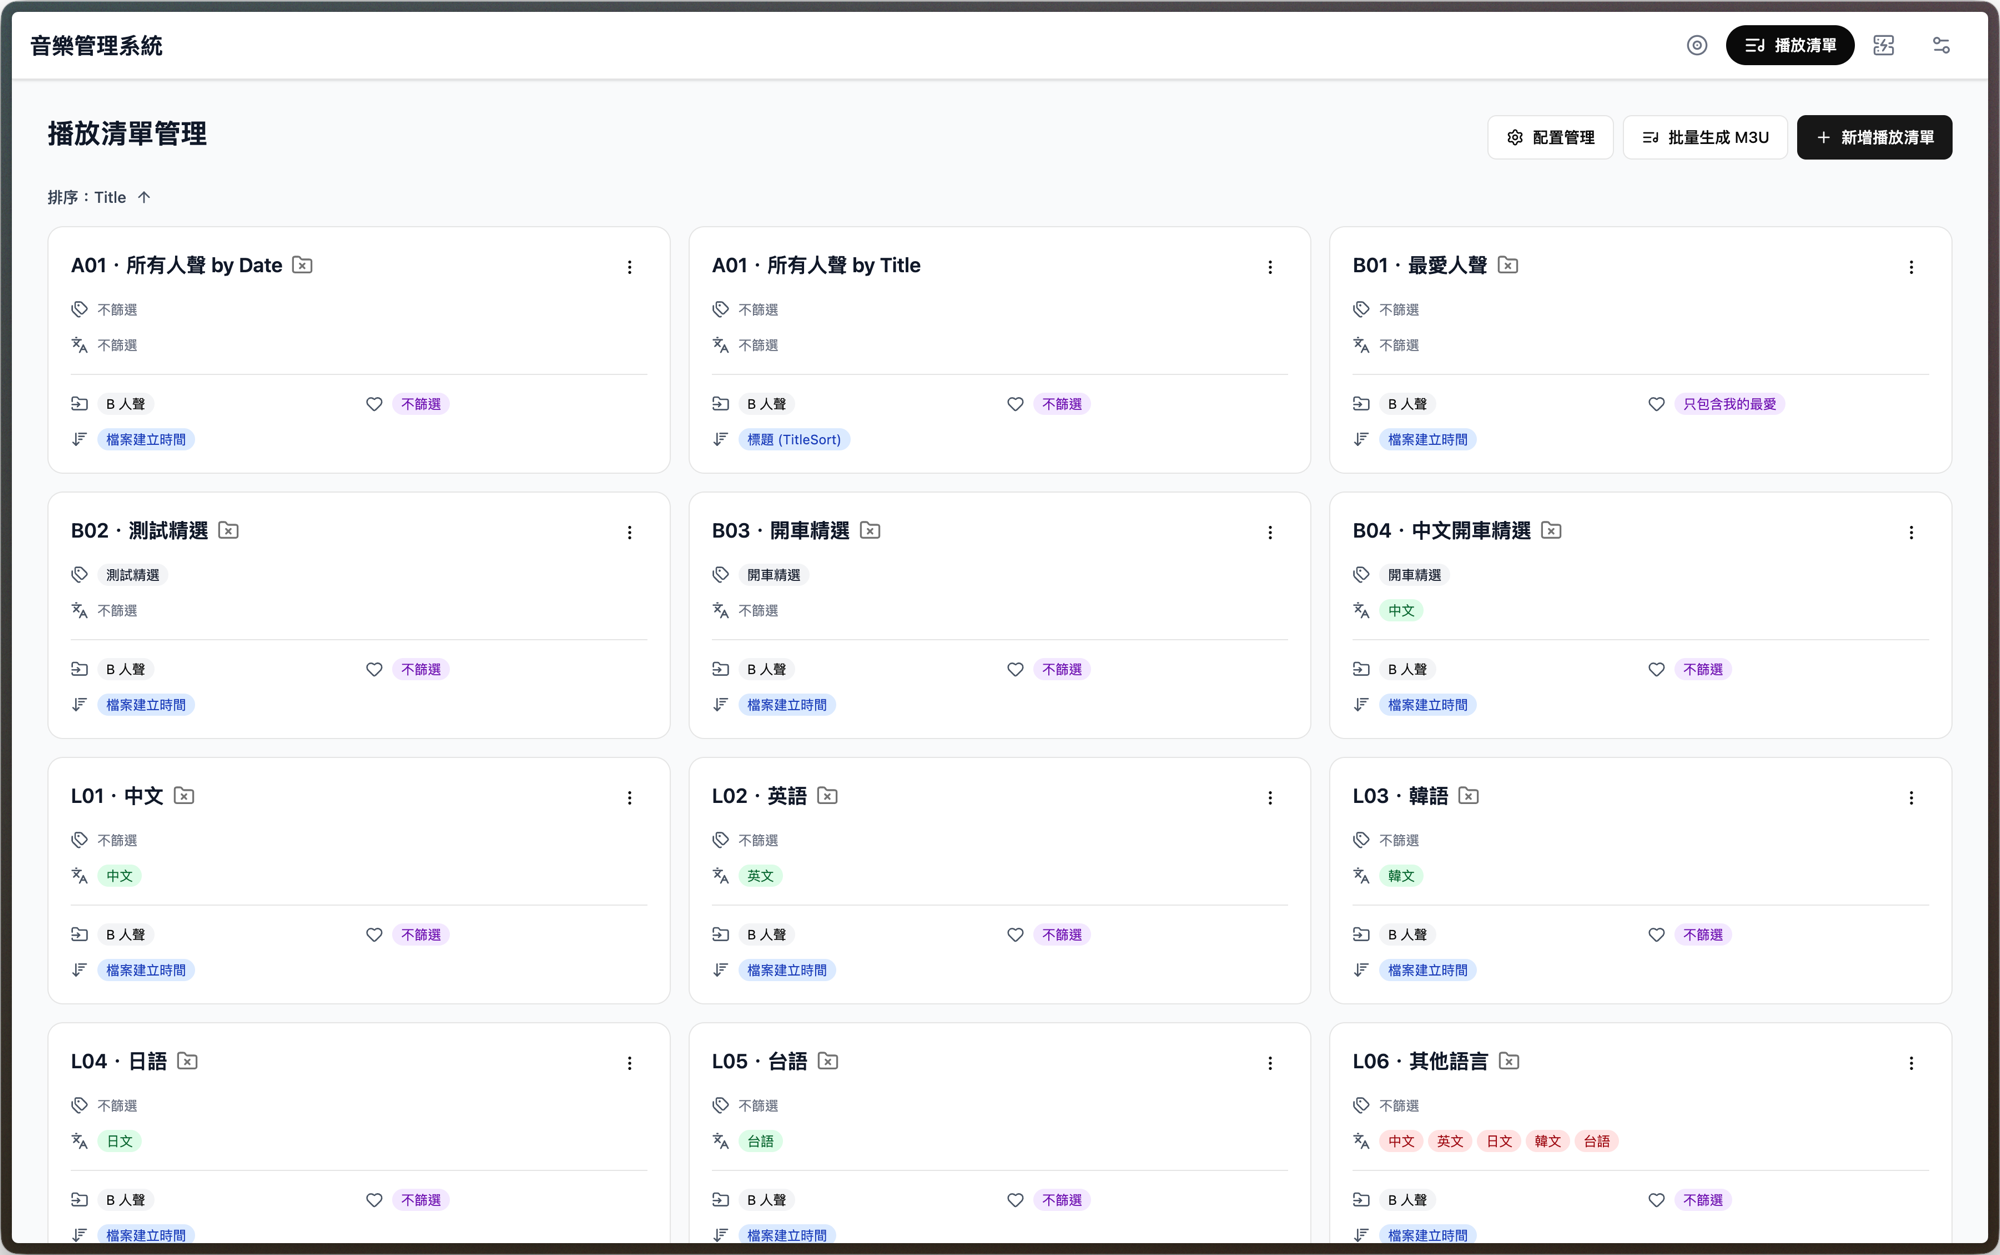Click the 批量生成 M3U button
The width and height of the screenshot is (2000, 1255).
pyautogui.click(x=1705, y=137)
